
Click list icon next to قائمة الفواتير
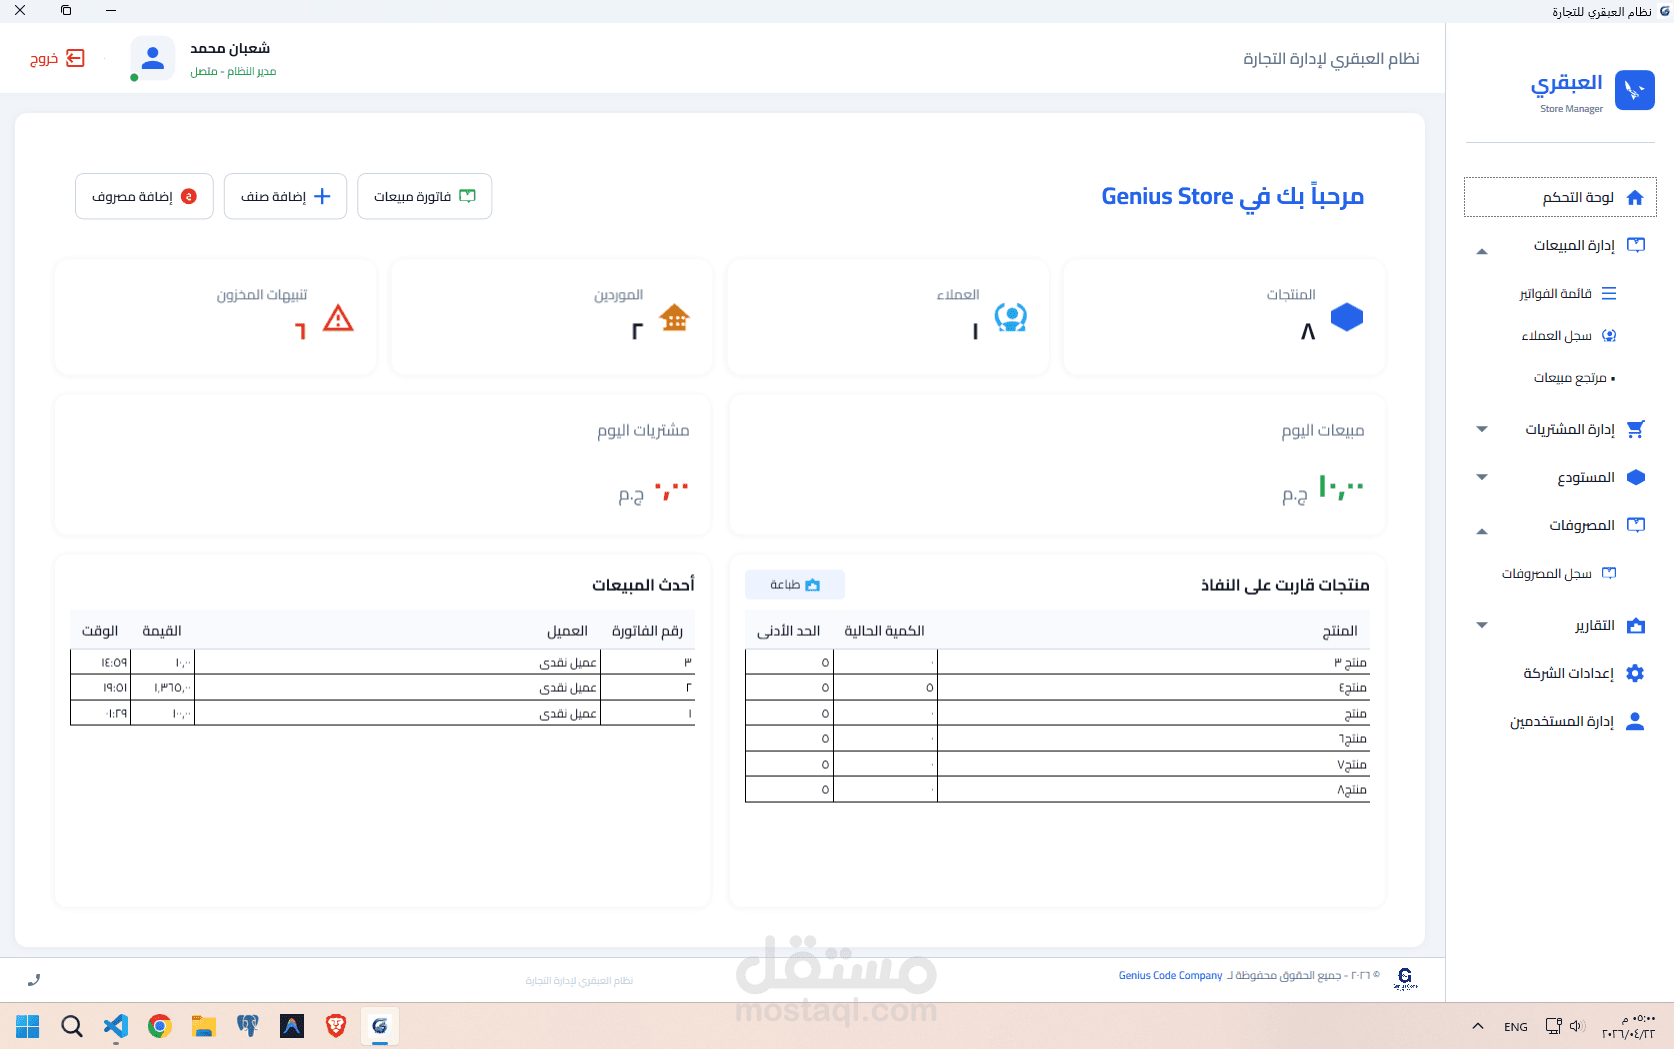(x=1609, y=293)
